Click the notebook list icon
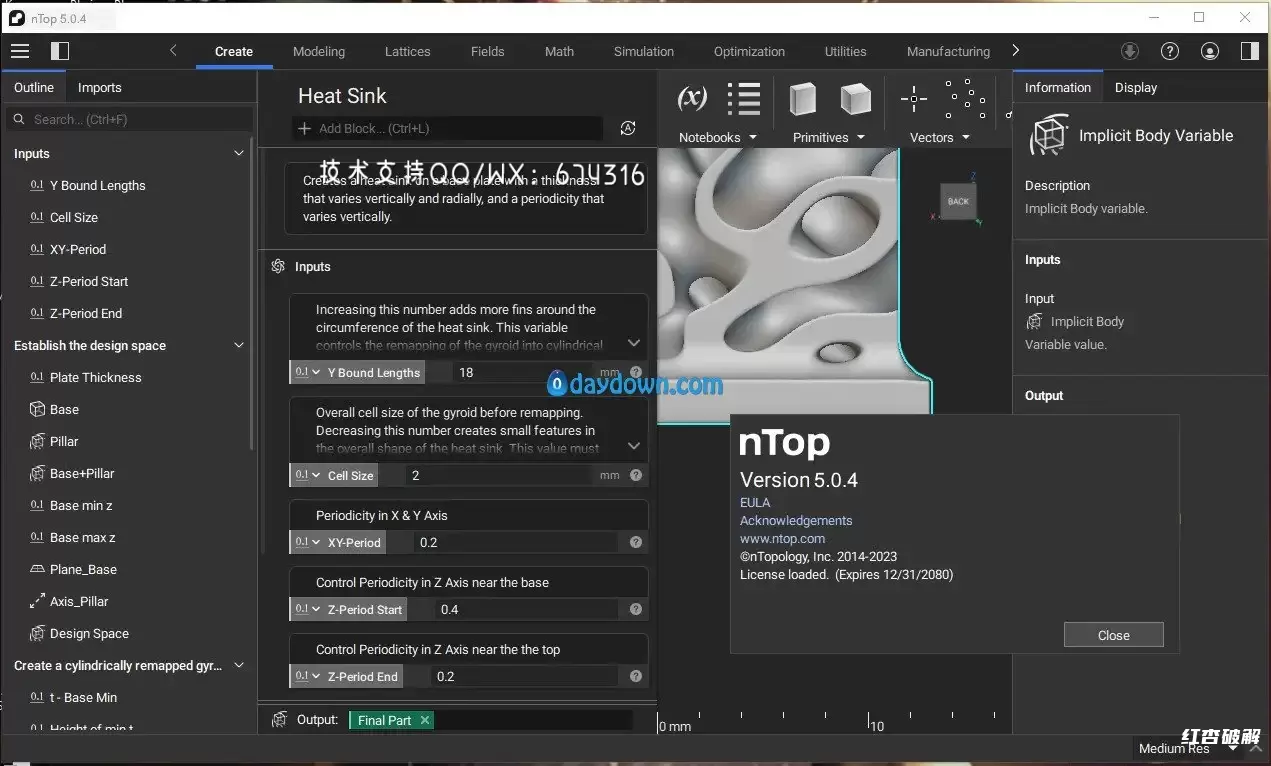Image resolution: width=1271 pixels, height=766 pixels. coord(744,98)
